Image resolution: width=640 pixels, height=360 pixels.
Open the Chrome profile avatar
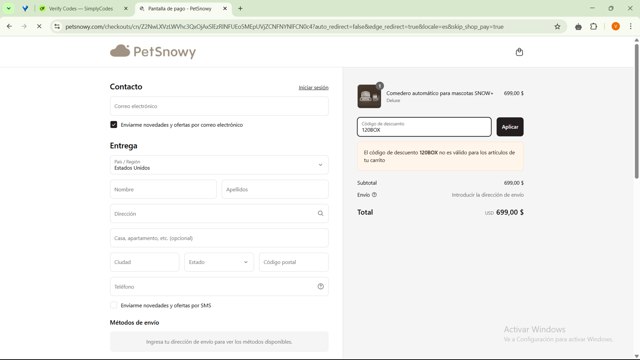(616, 27)
